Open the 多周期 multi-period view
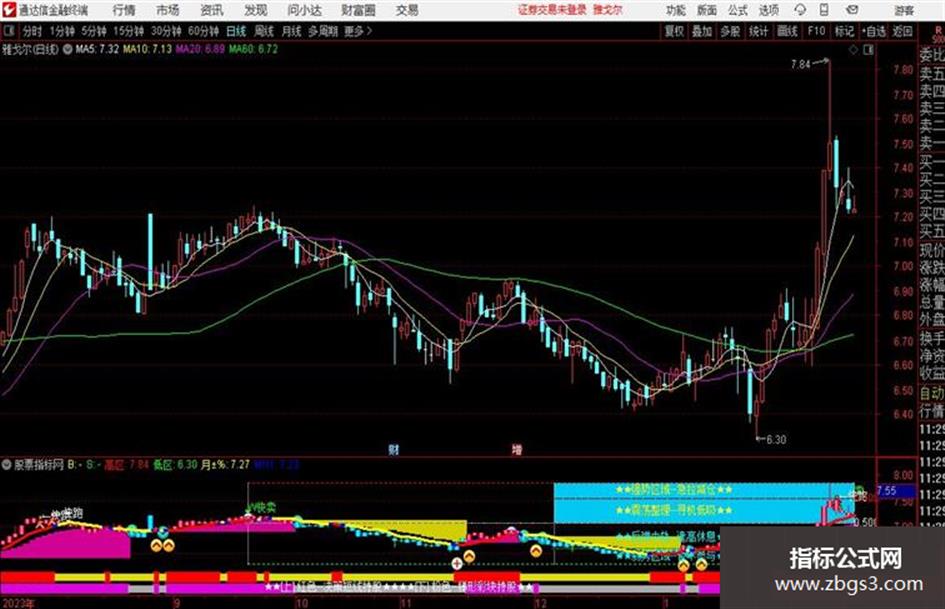The width and height of the screenshot is (945, 609). click(x=323, y=31)
